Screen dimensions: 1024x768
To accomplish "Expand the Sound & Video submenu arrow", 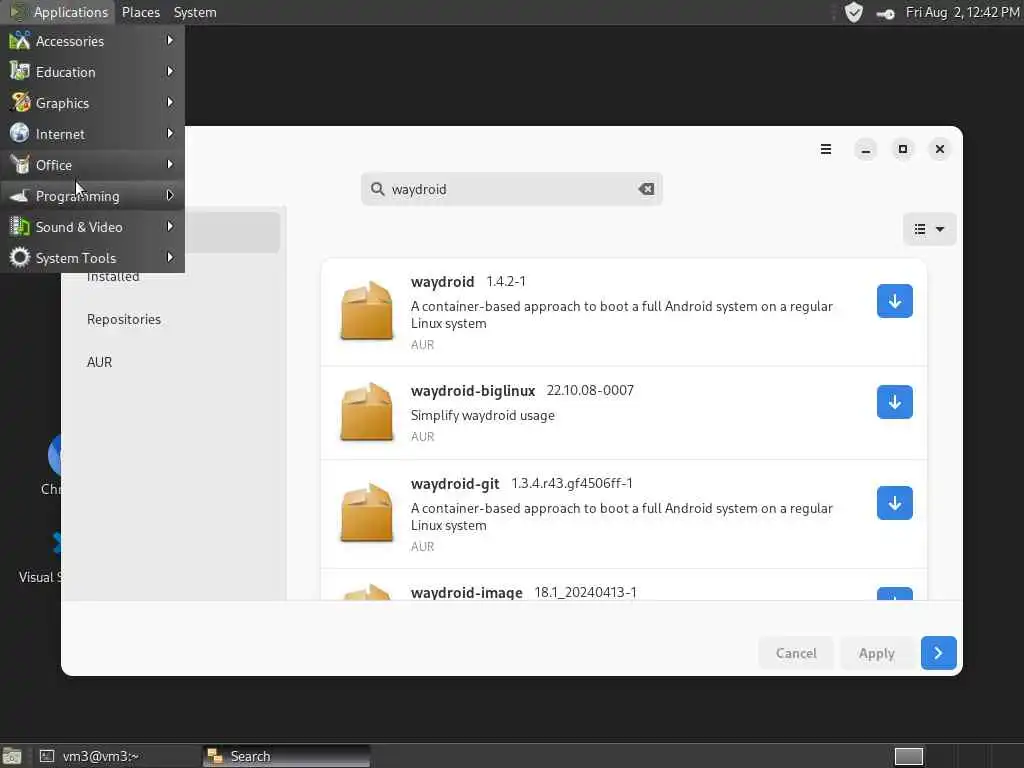I will pos(170,227).
